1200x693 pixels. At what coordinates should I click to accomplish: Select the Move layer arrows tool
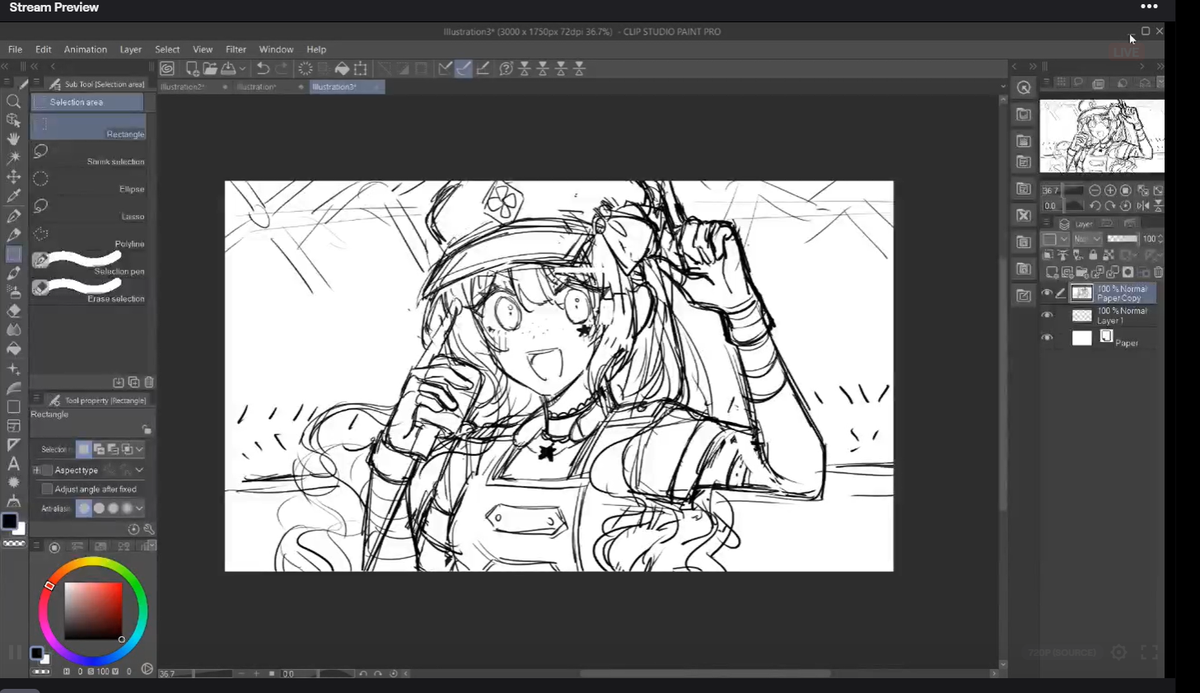point(14,177)
